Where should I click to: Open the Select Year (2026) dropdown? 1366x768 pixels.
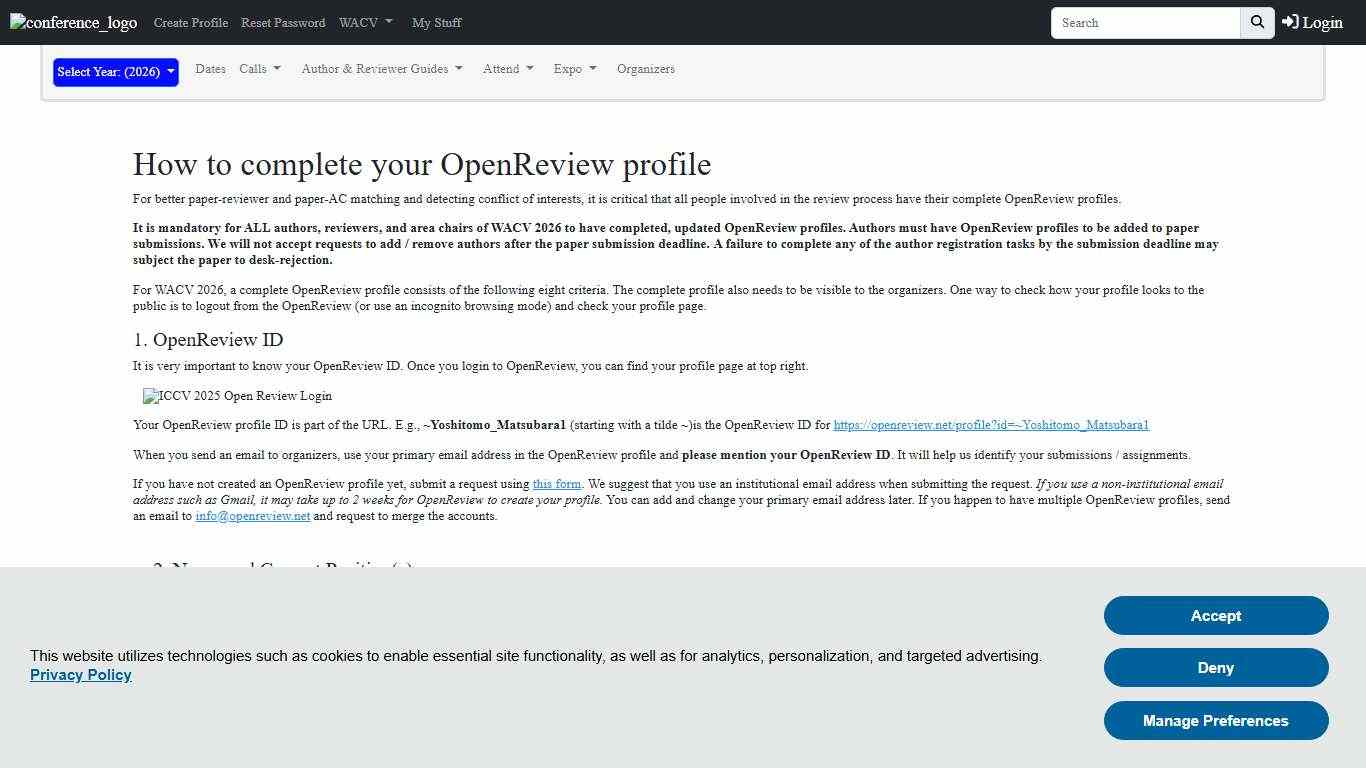tap(114, 72)
